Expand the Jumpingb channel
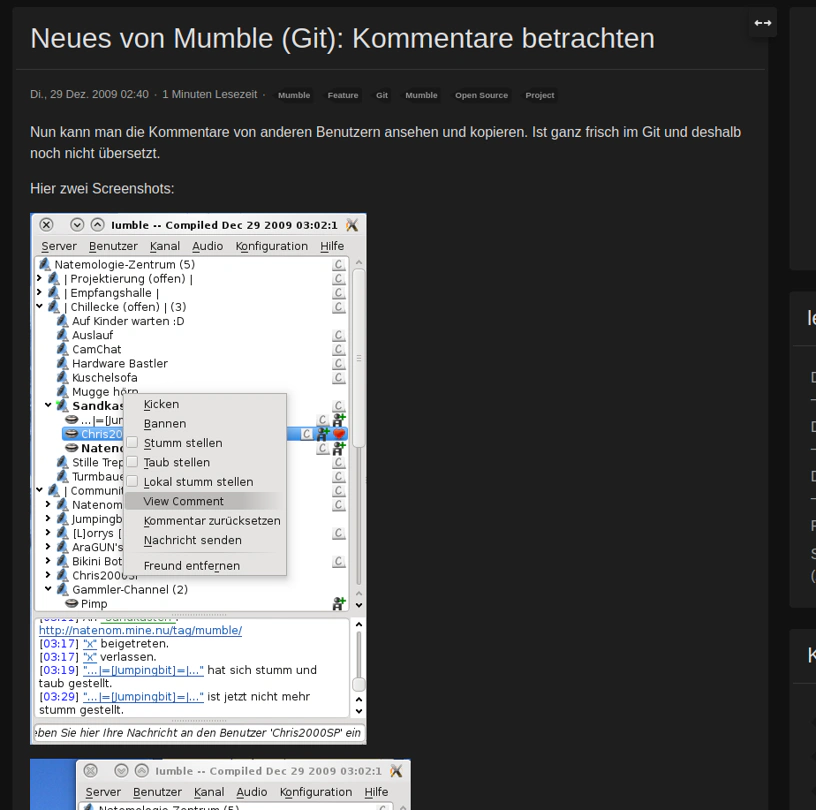Image resolution: width=816 pixels, height=810 pixels. tap(48, 518)
